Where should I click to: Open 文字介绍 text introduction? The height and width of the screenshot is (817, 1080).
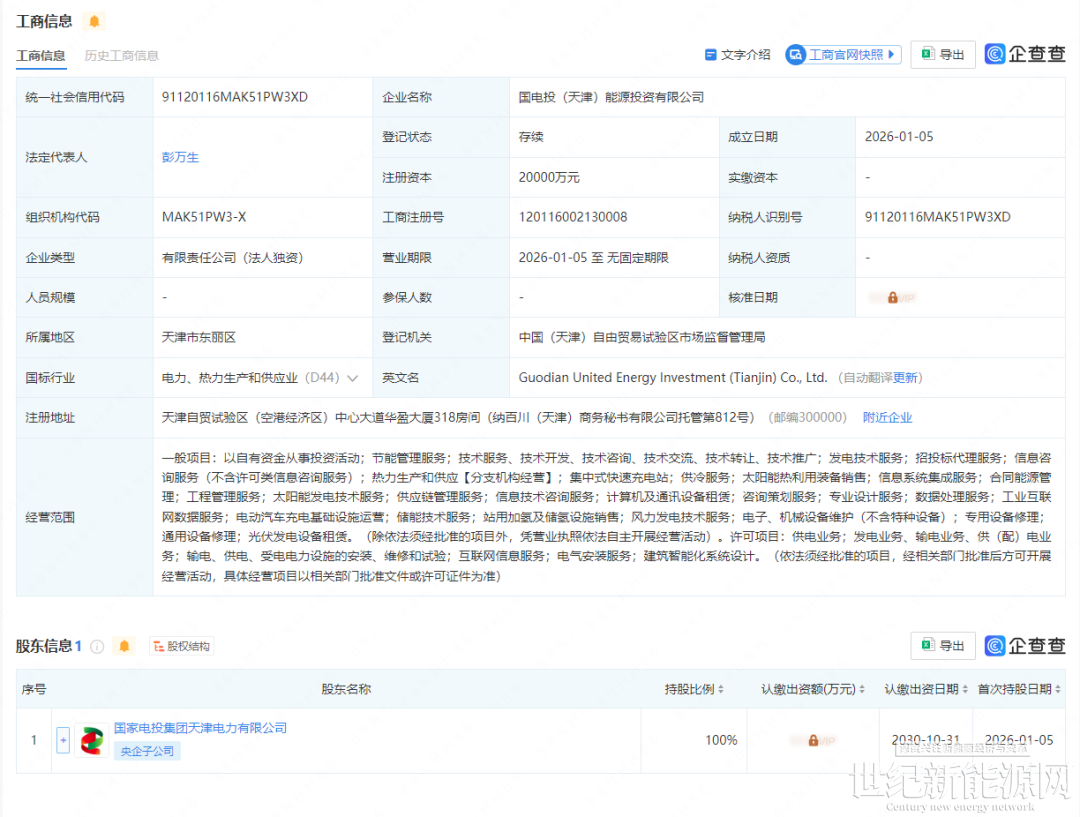(x=738, y=55)
